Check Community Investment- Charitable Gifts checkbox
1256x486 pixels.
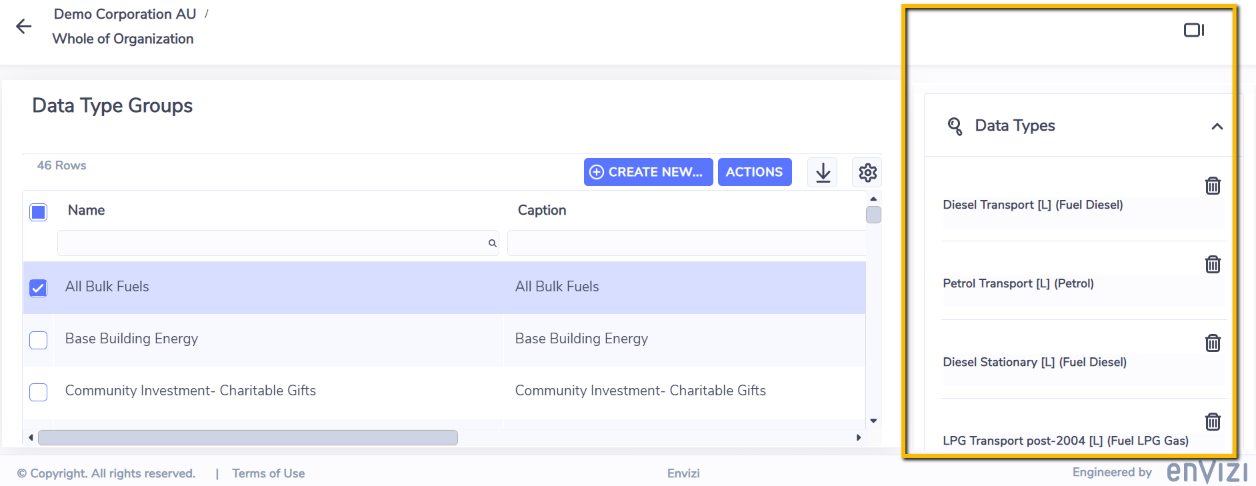[38, 392]
